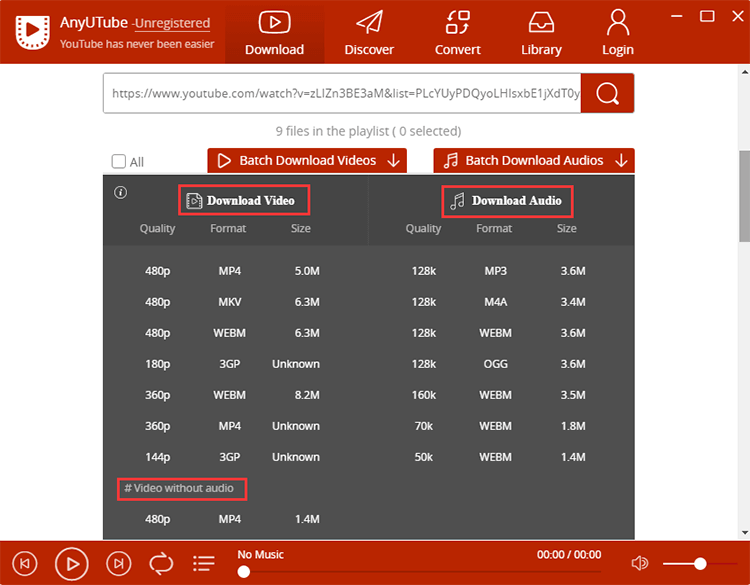Click the AnyUTube logo icon
Screen dimensions: 750x585
(32, 32)
